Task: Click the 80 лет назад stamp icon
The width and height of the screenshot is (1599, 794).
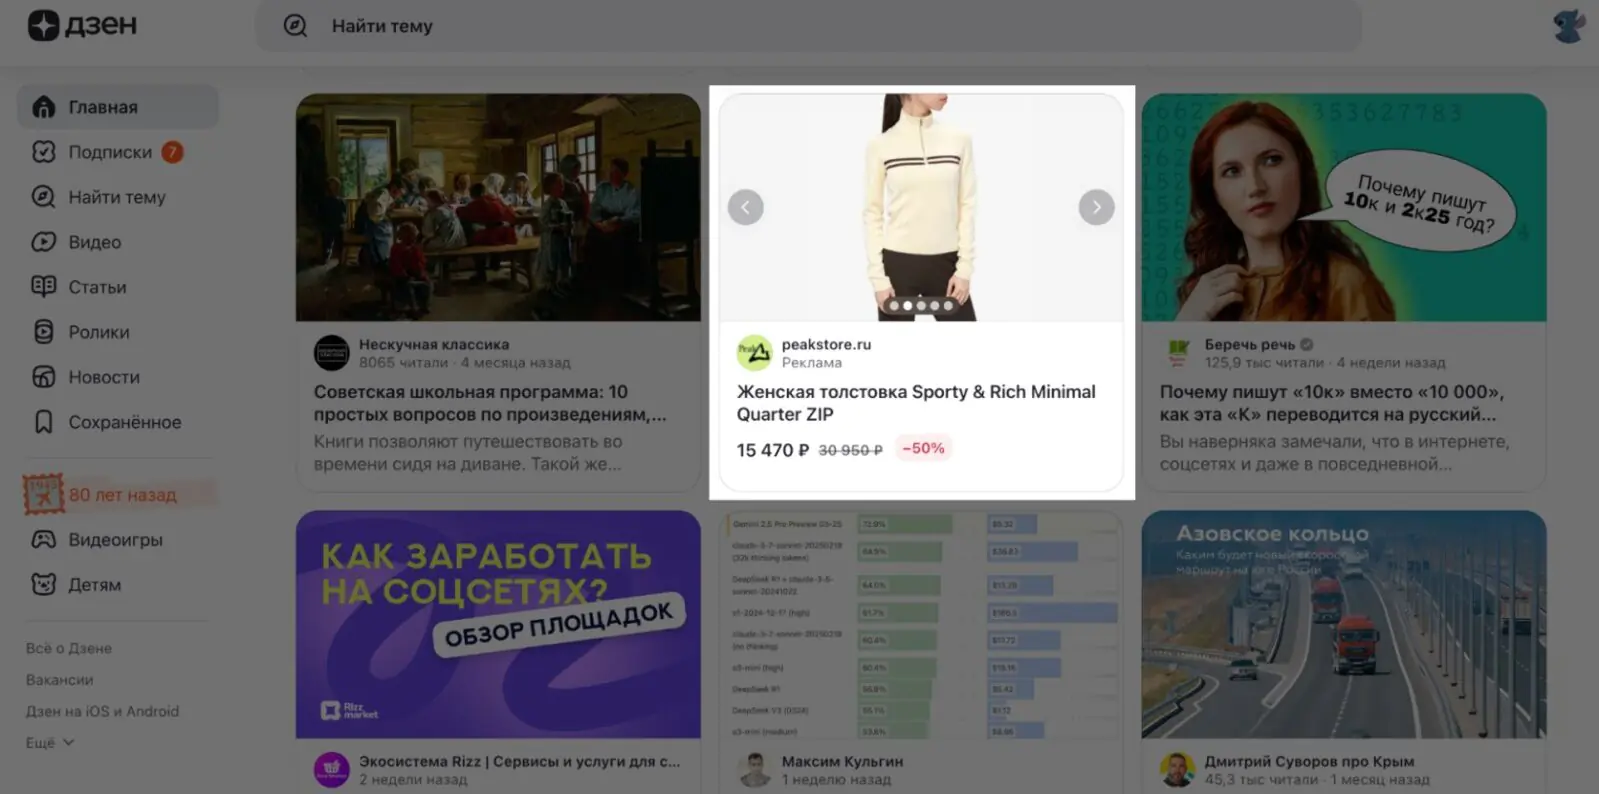Action: pos(43,494)
